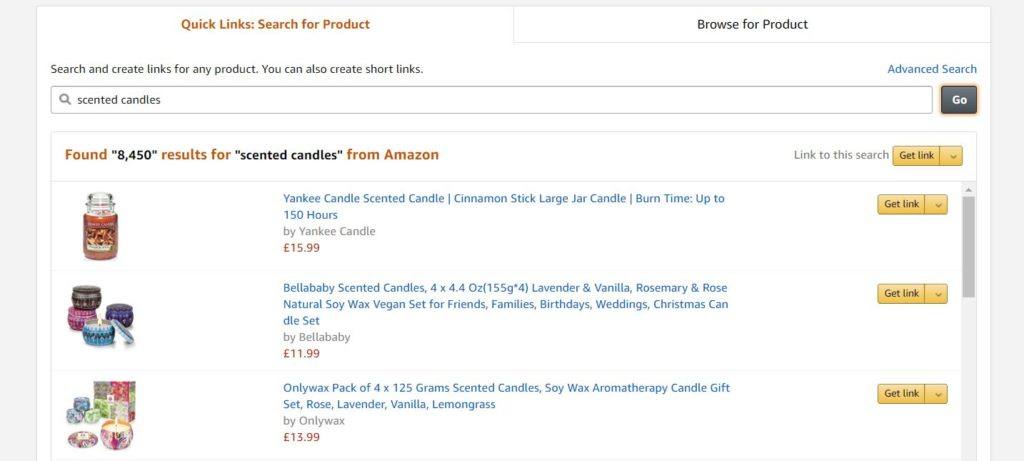Click Get link for this search

[x=917, y=156]
